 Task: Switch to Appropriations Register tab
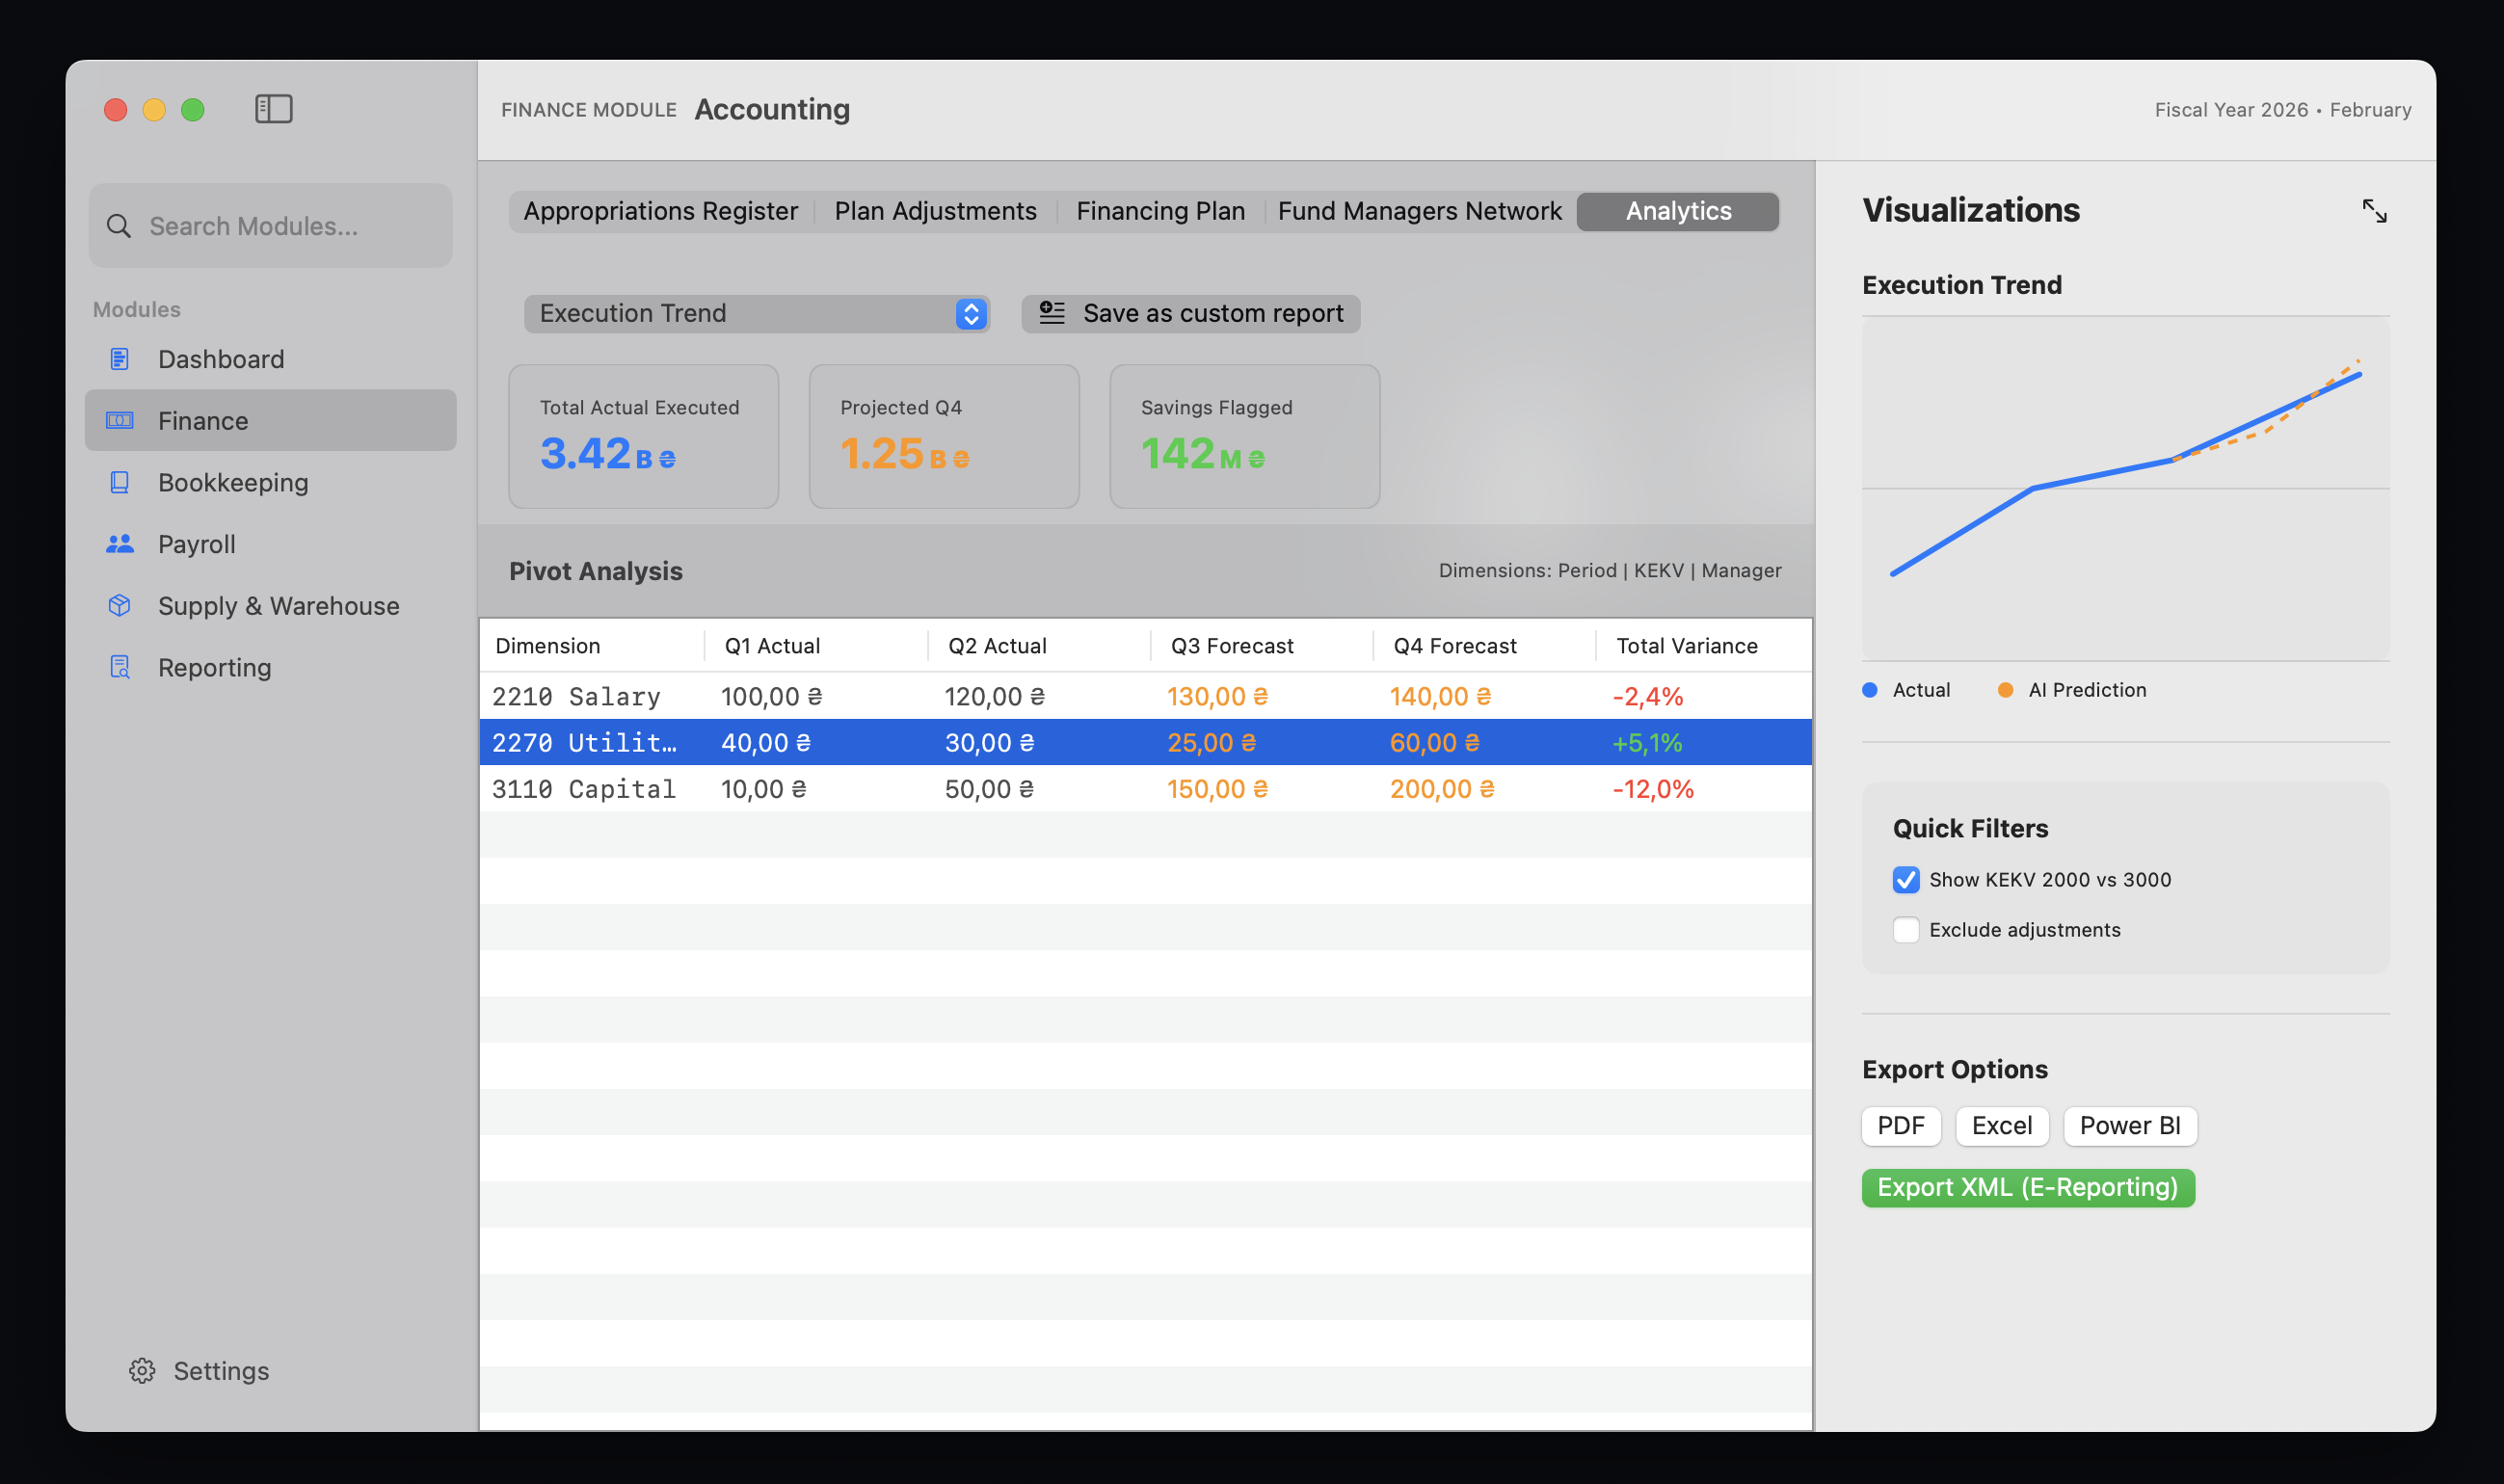660,212
